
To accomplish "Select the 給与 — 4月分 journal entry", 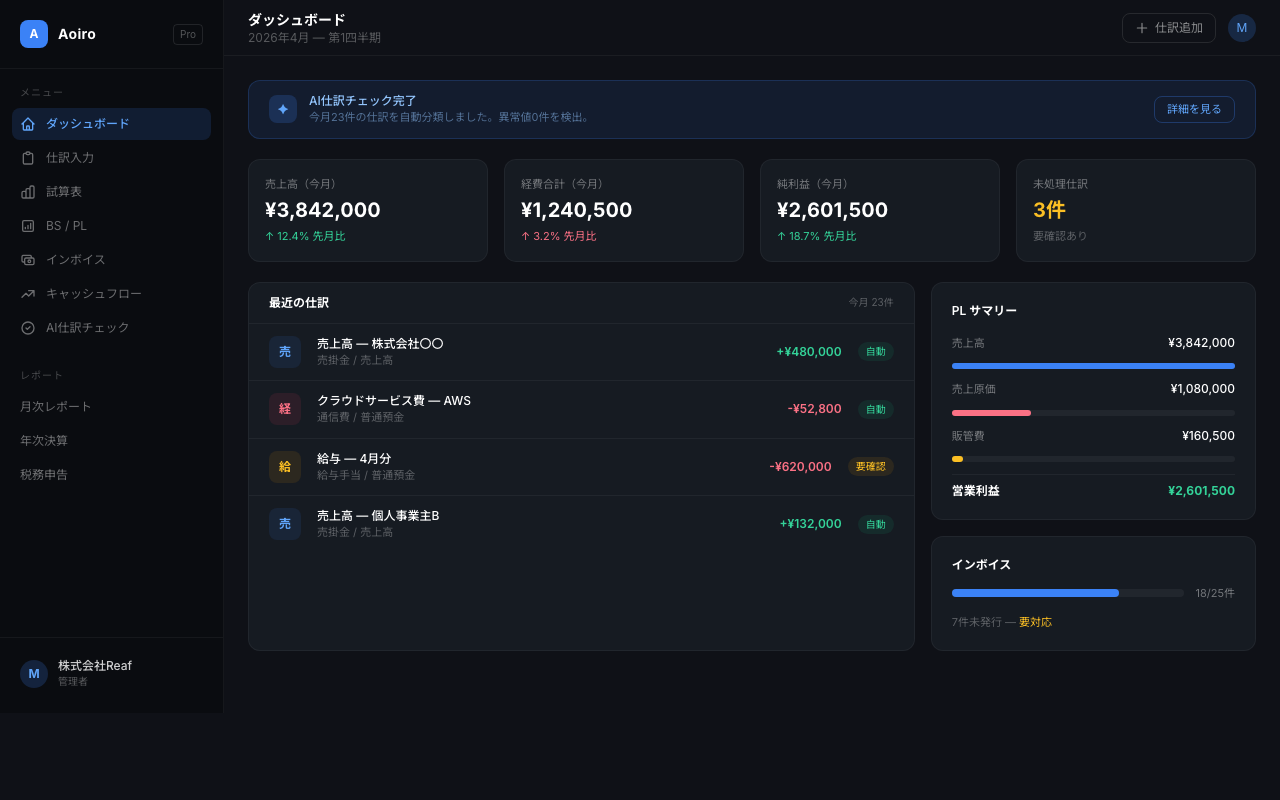I will point(354,459).
